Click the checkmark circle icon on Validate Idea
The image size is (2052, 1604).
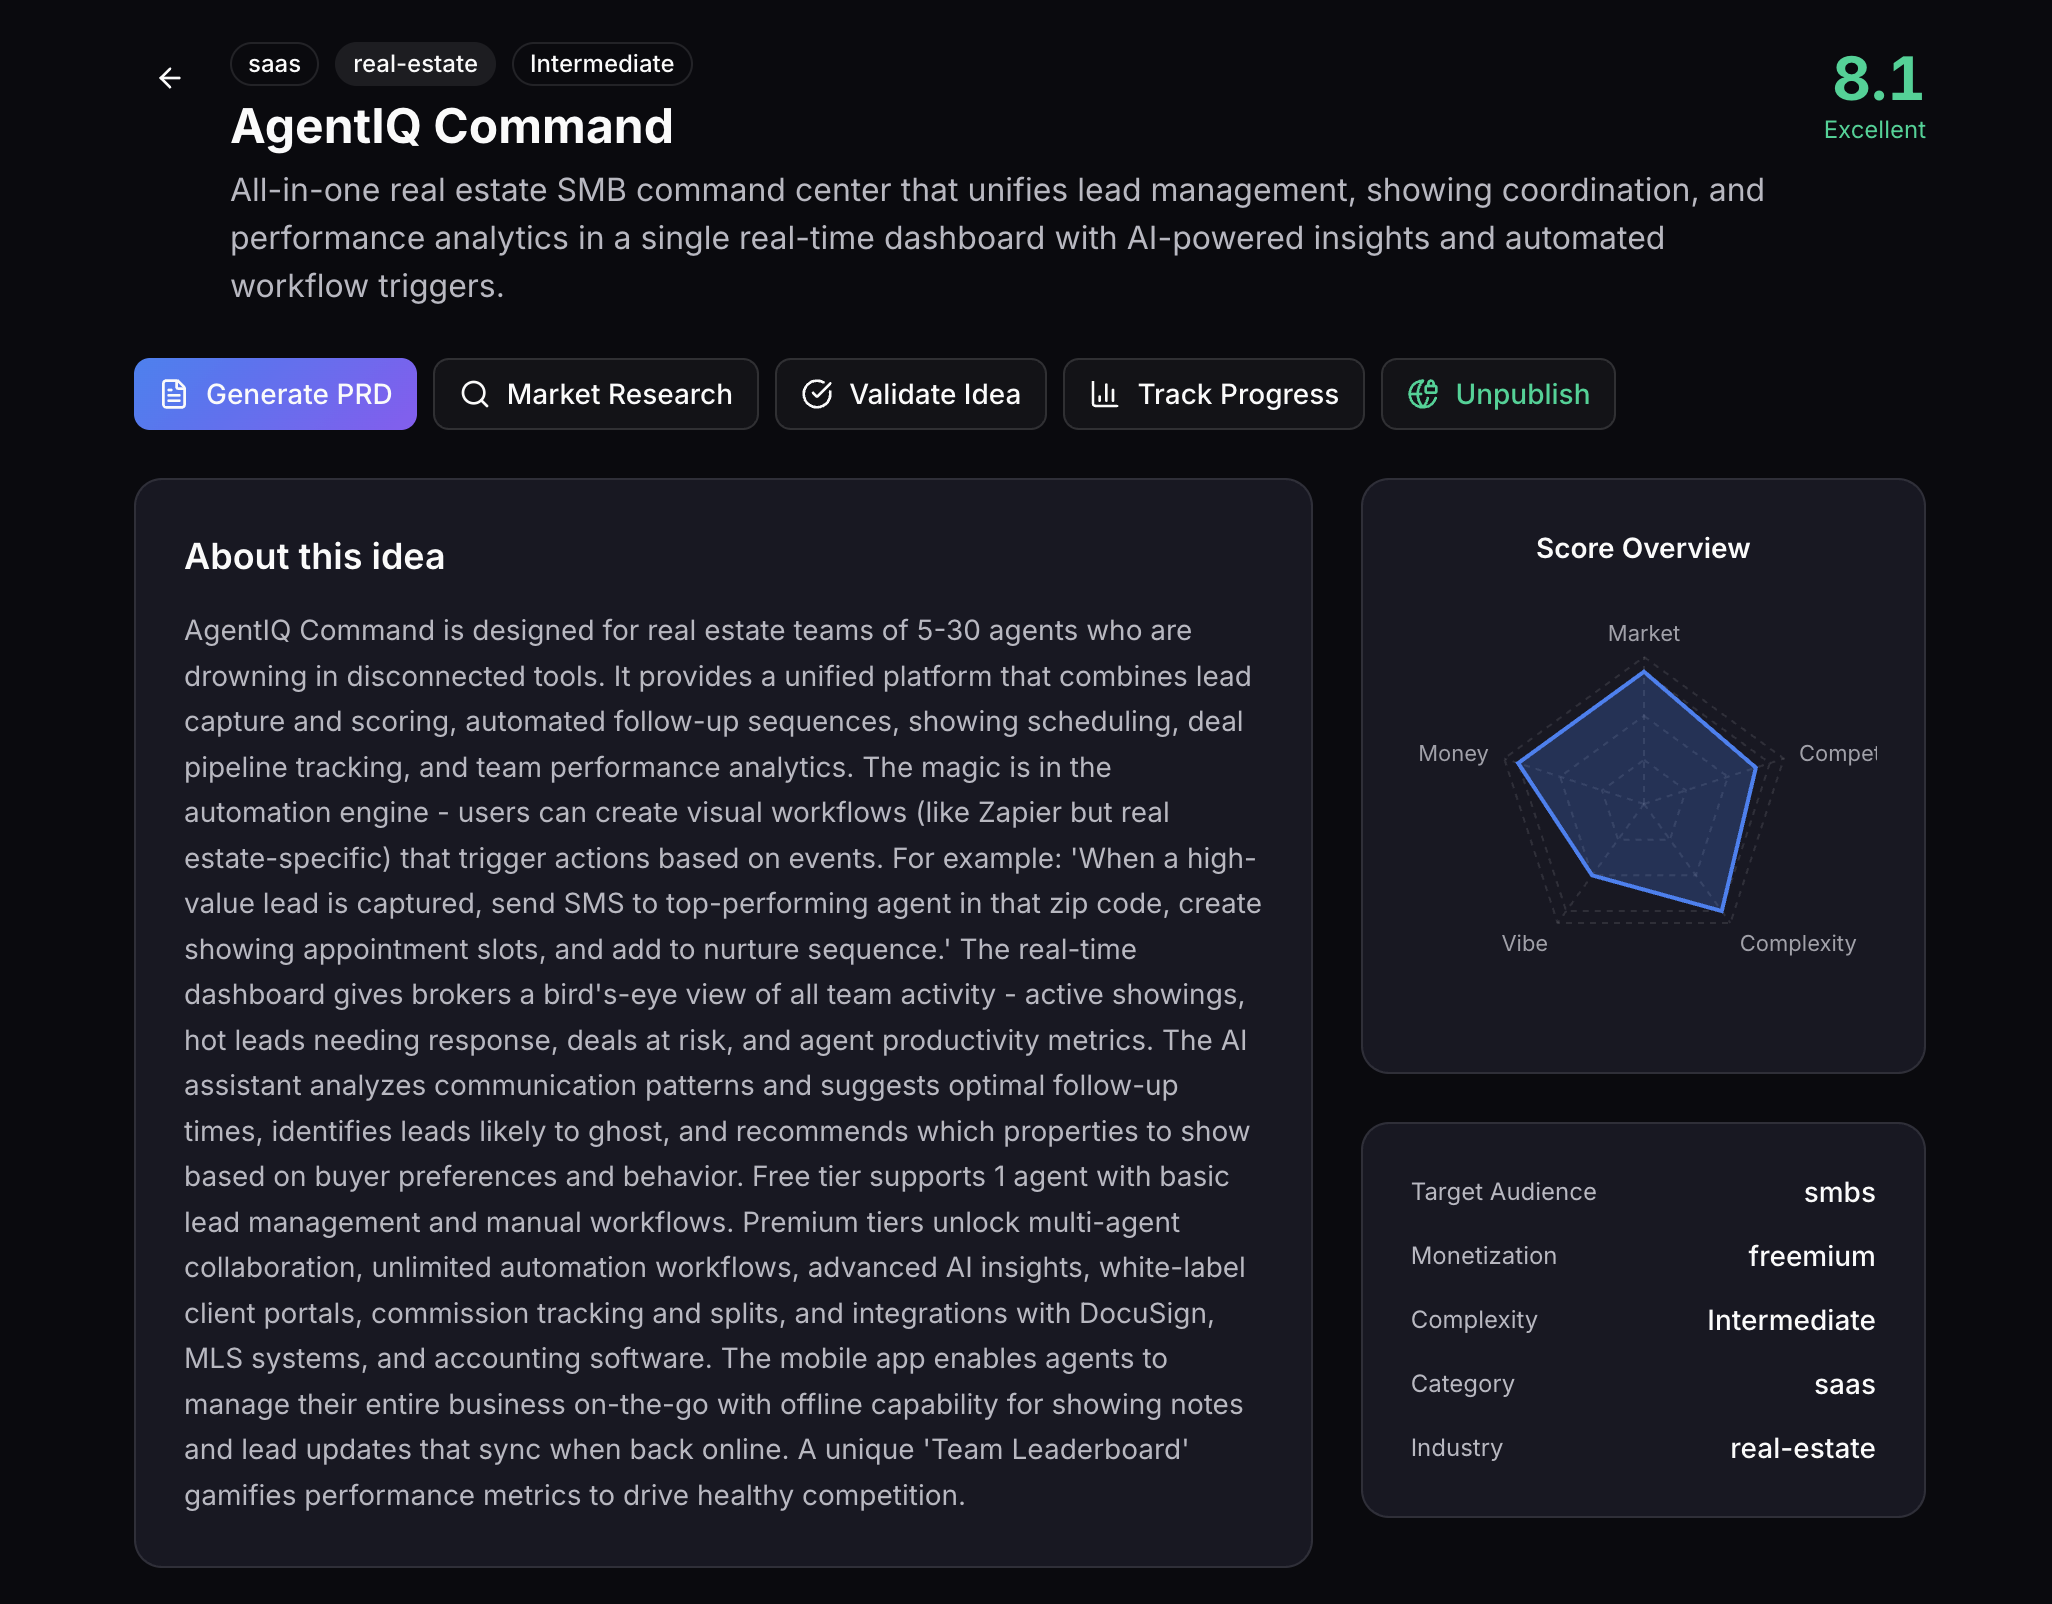coord(817,394)
